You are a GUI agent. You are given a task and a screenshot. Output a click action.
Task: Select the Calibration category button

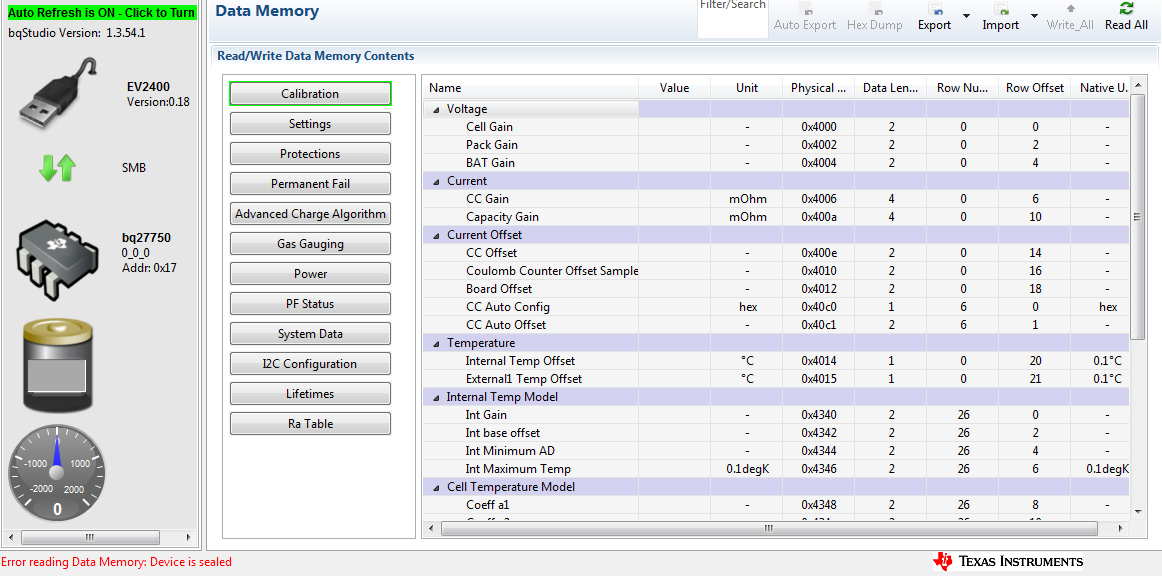pos(310,93)
